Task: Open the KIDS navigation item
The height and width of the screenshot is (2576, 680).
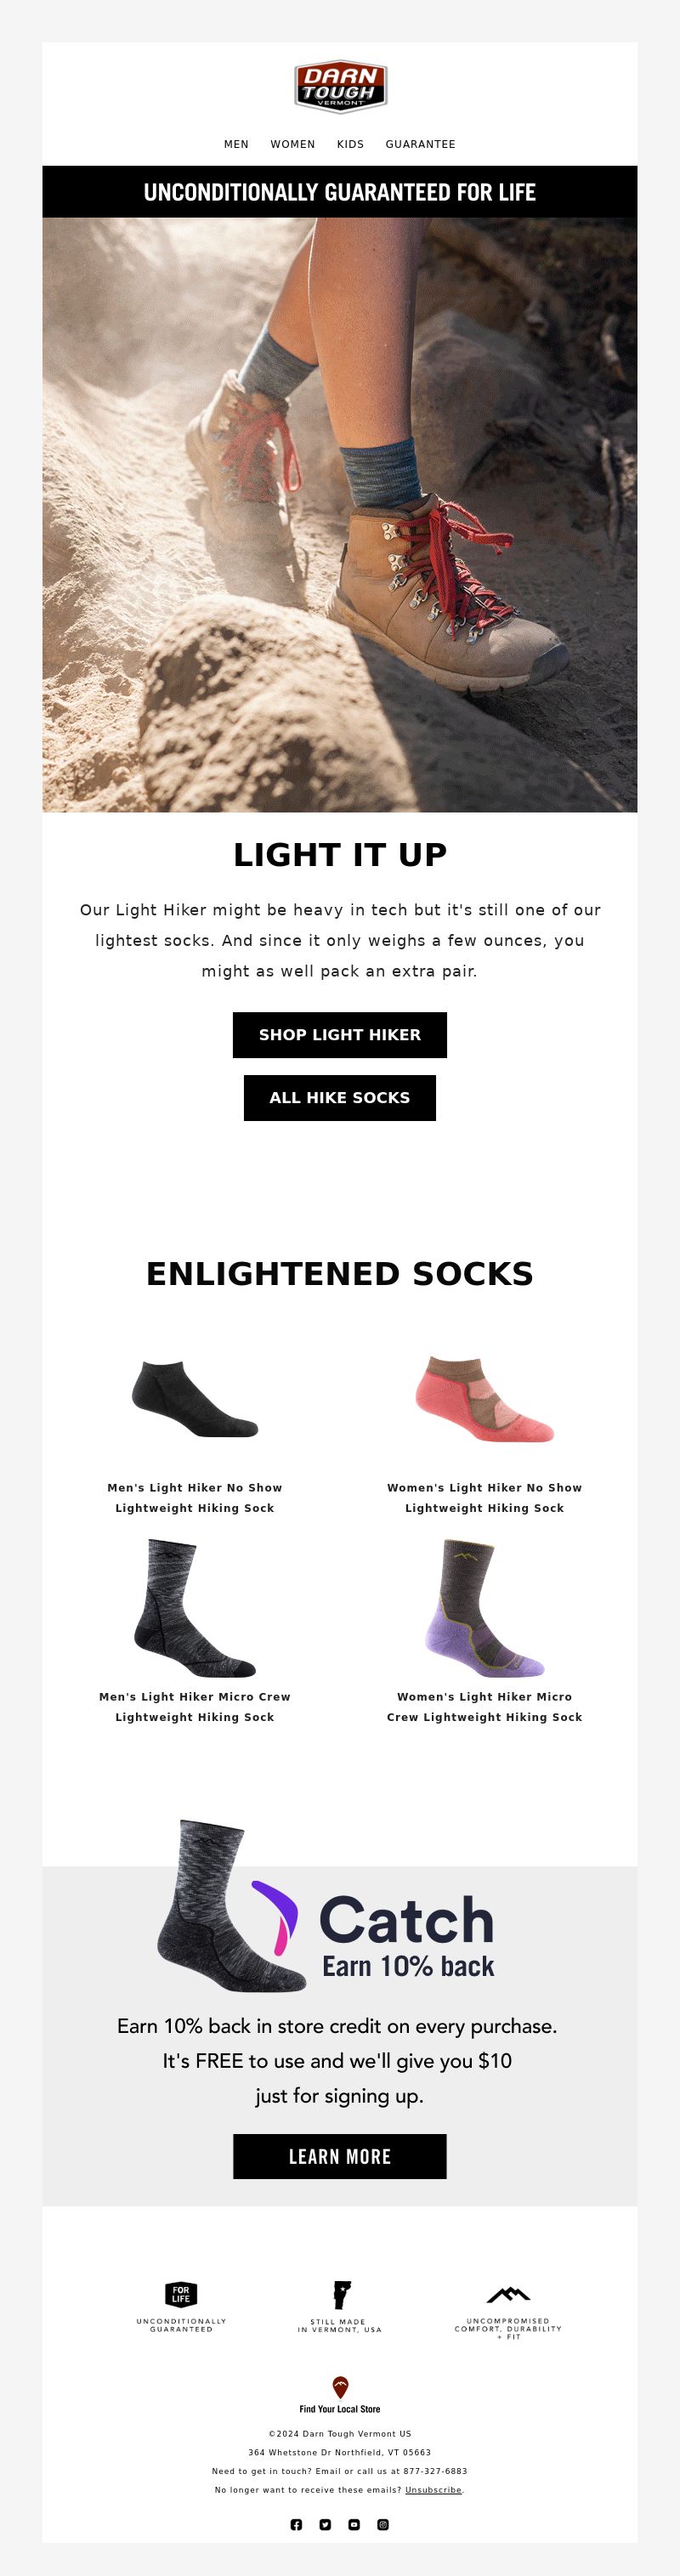Action: [350, 144]
